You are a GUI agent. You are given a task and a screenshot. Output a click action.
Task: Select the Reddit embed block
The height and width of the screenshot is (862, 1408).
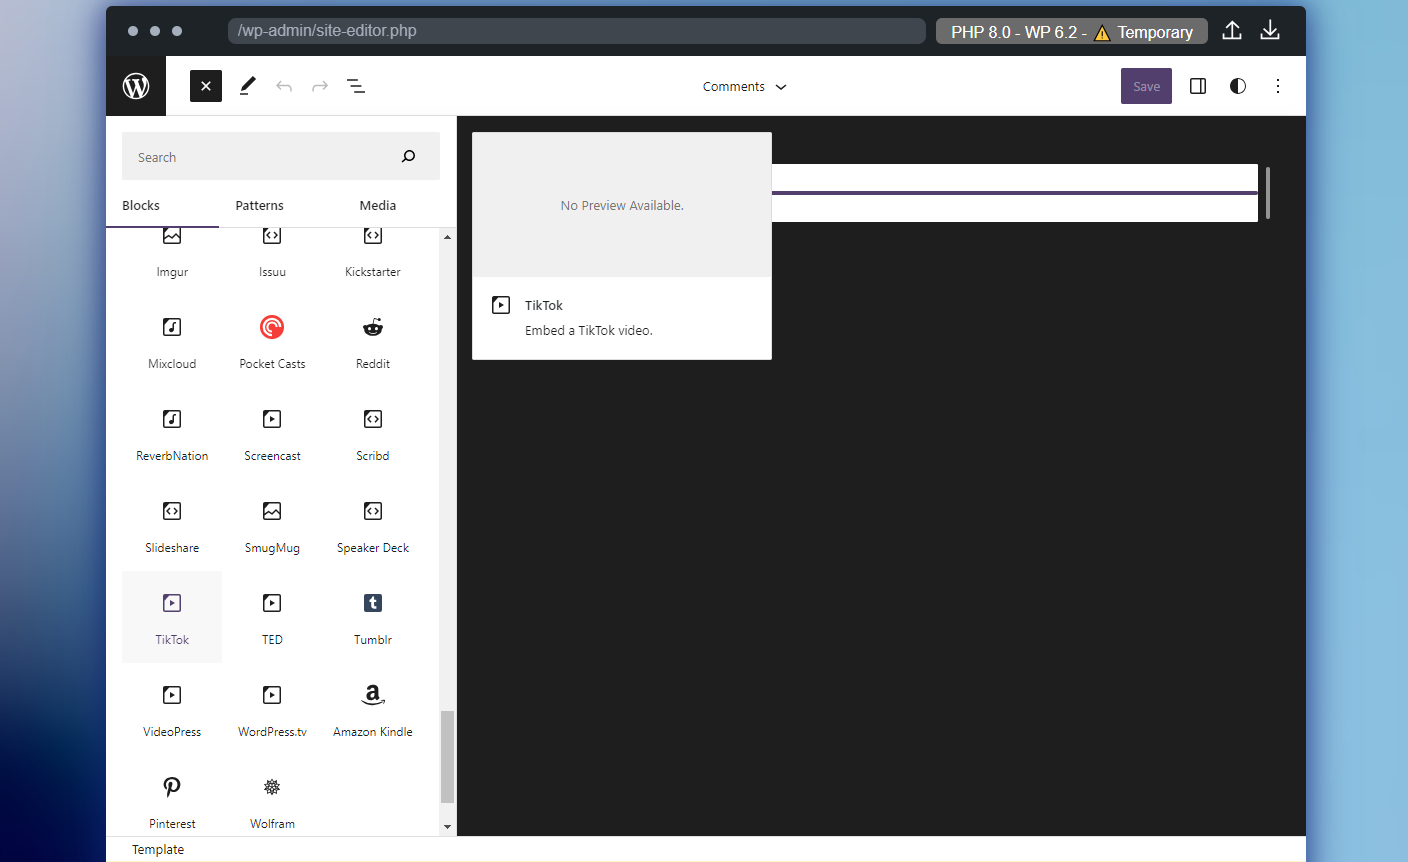coord(372,340)
